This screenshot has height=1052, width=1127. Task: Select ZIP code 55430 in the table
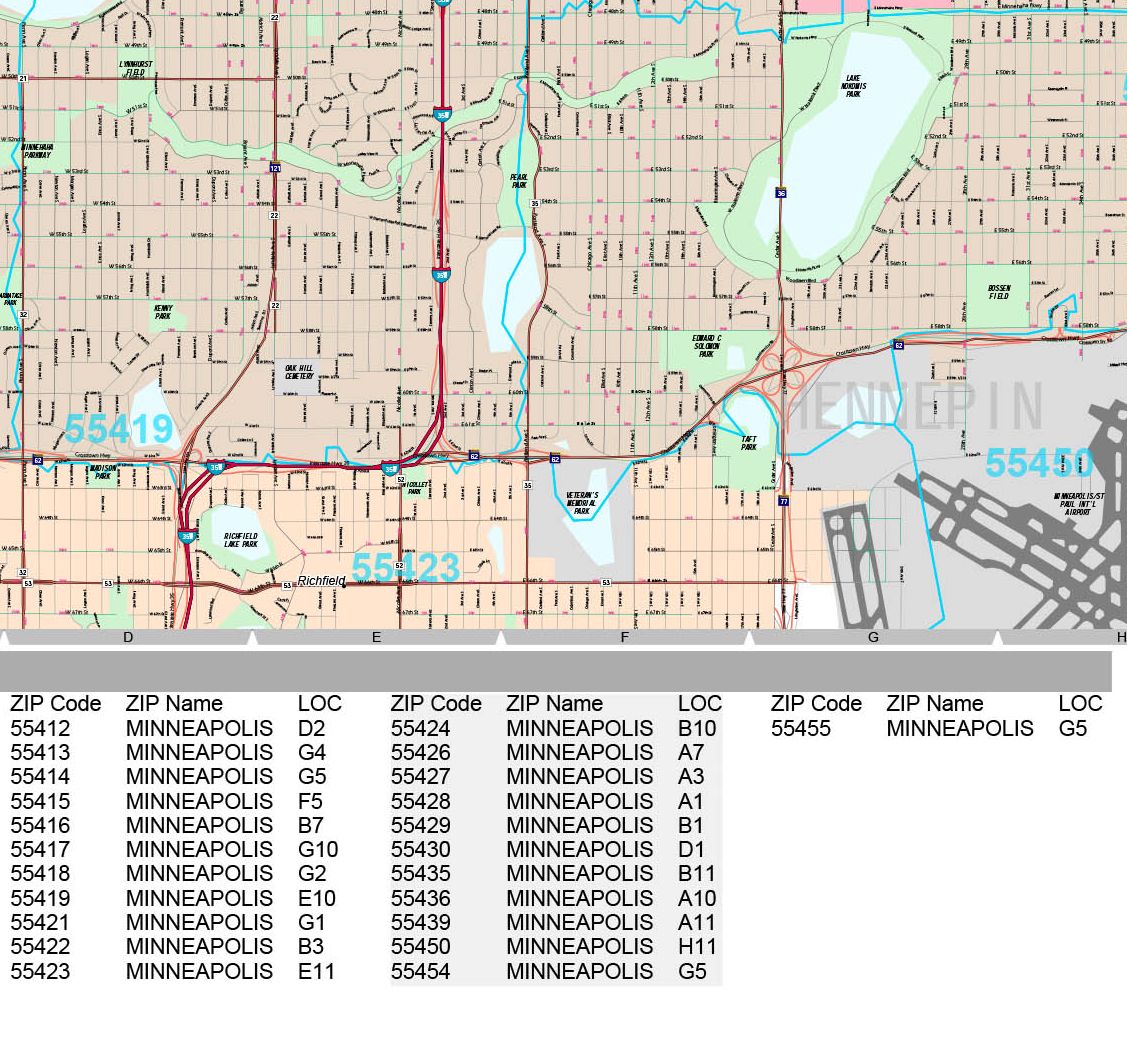pos(420,849)
